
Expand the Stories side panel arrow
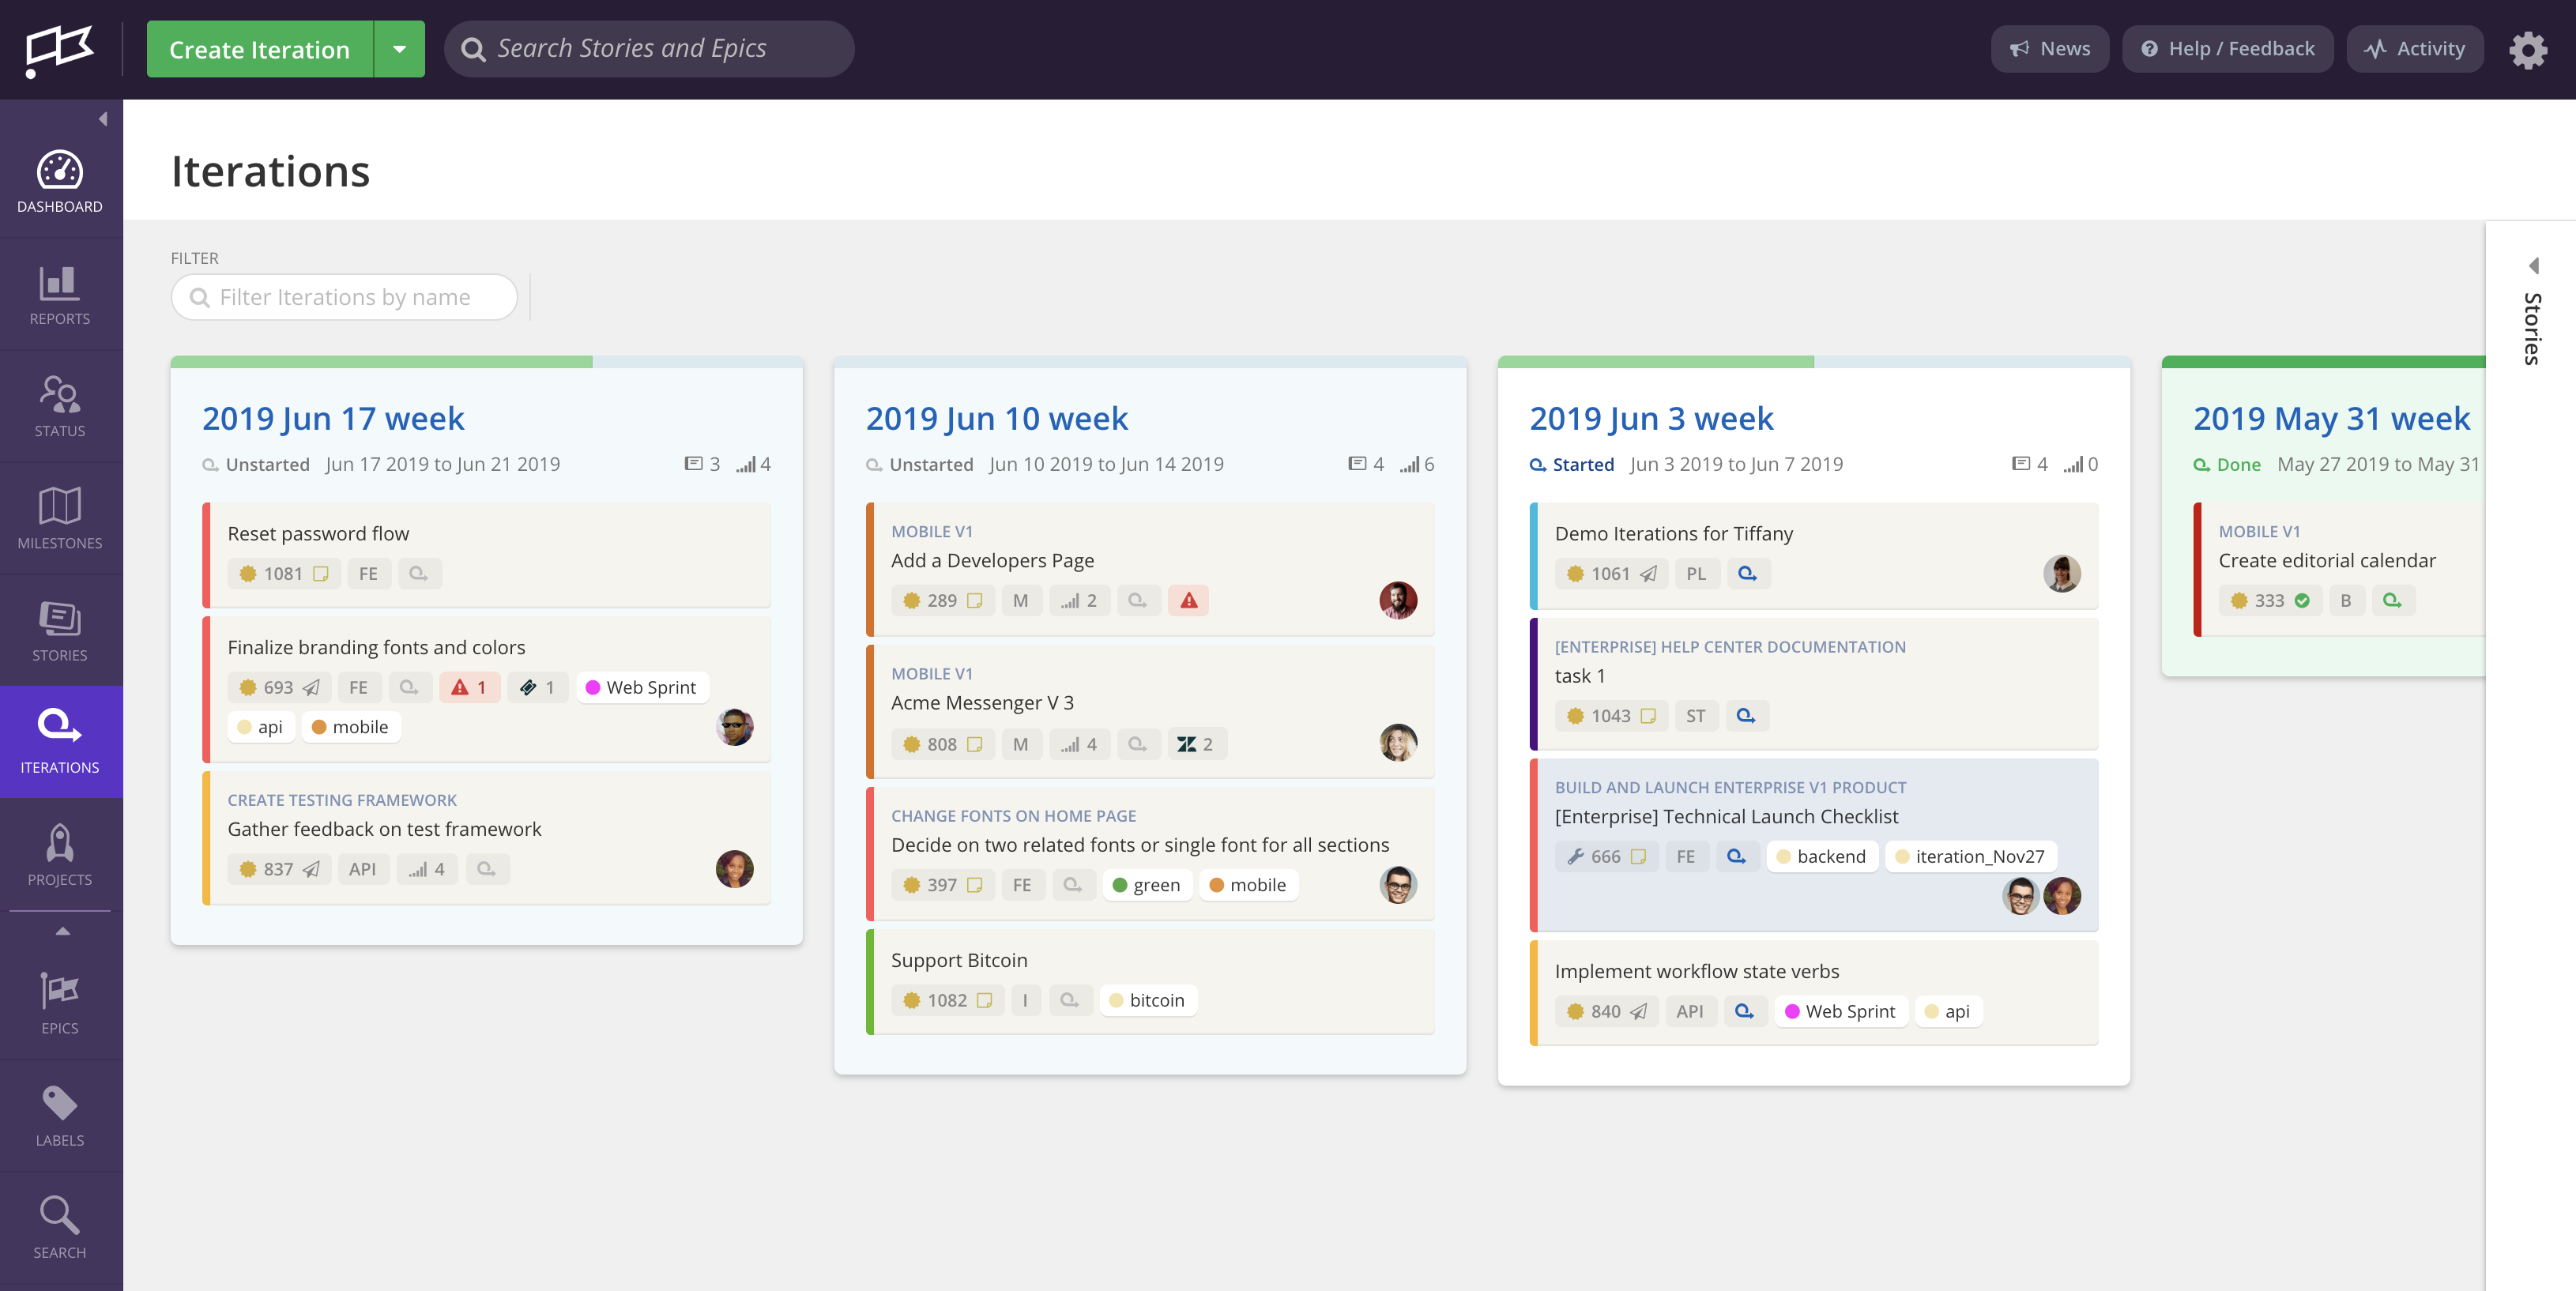coord(2533,266)
